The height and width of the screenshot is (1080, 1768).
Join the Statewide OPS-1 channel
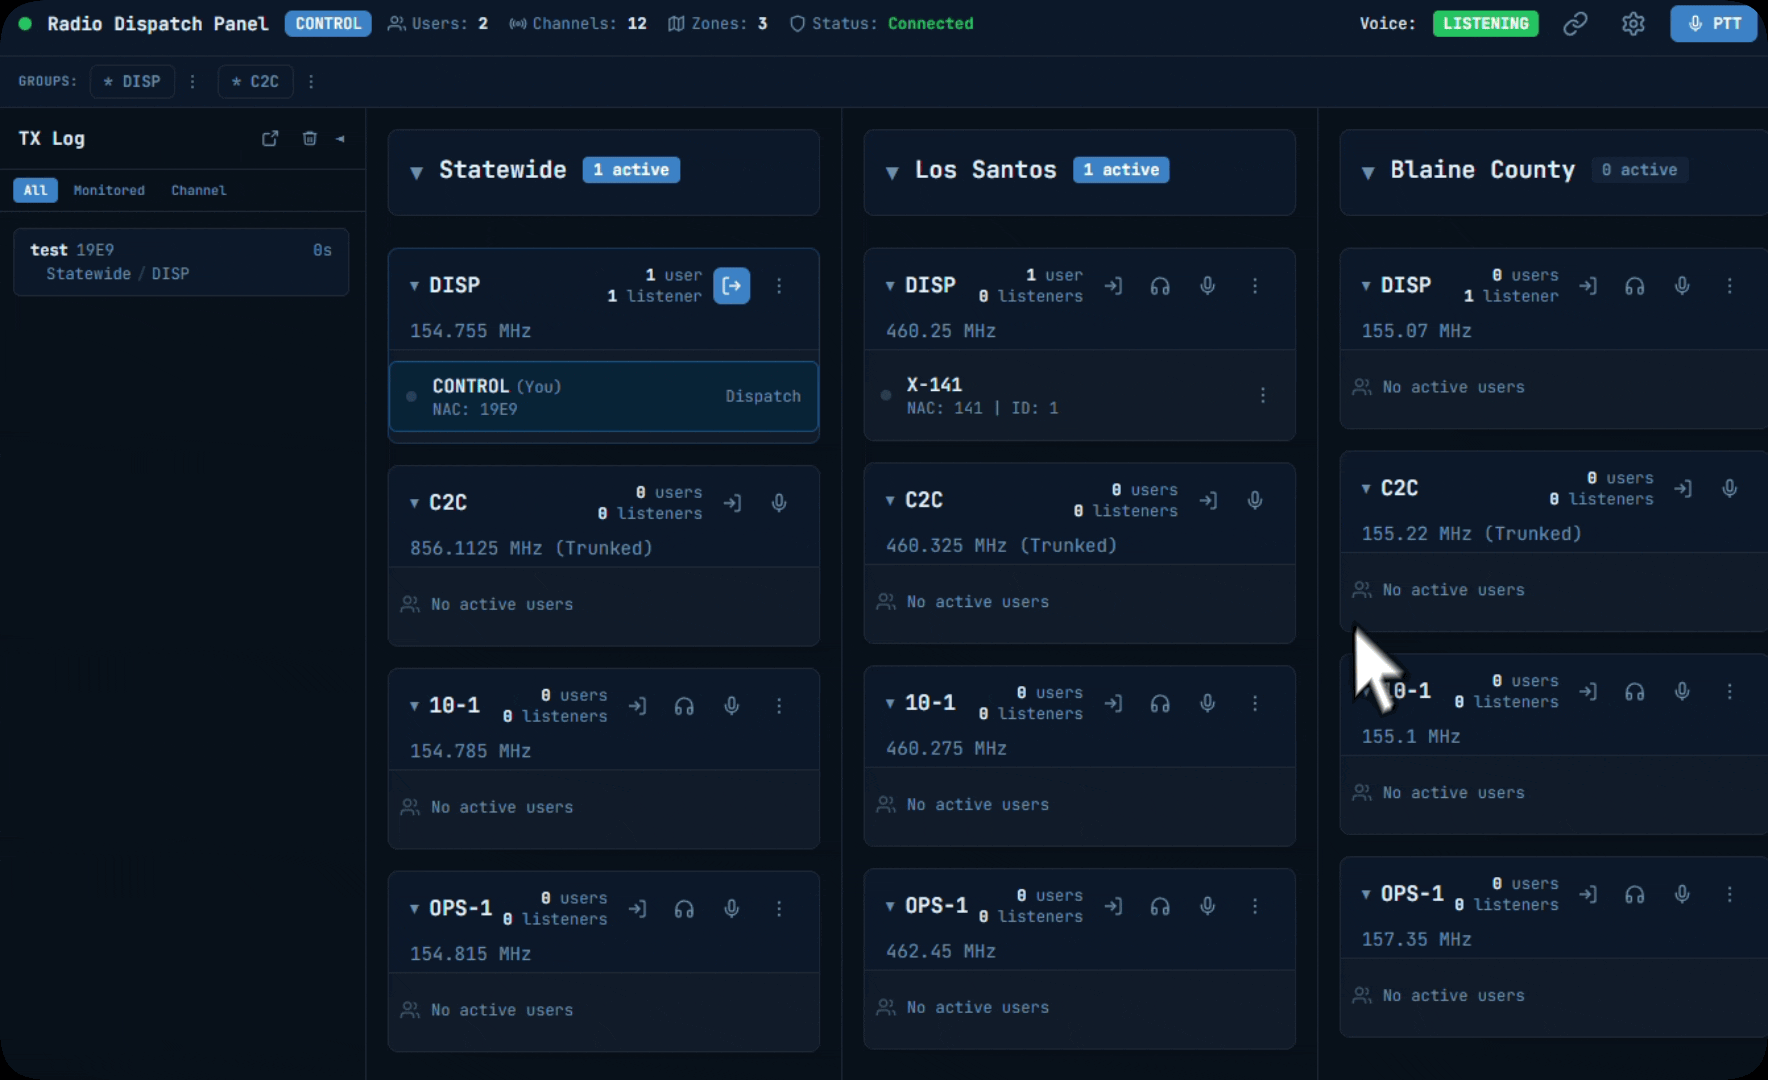pos(637,909)
